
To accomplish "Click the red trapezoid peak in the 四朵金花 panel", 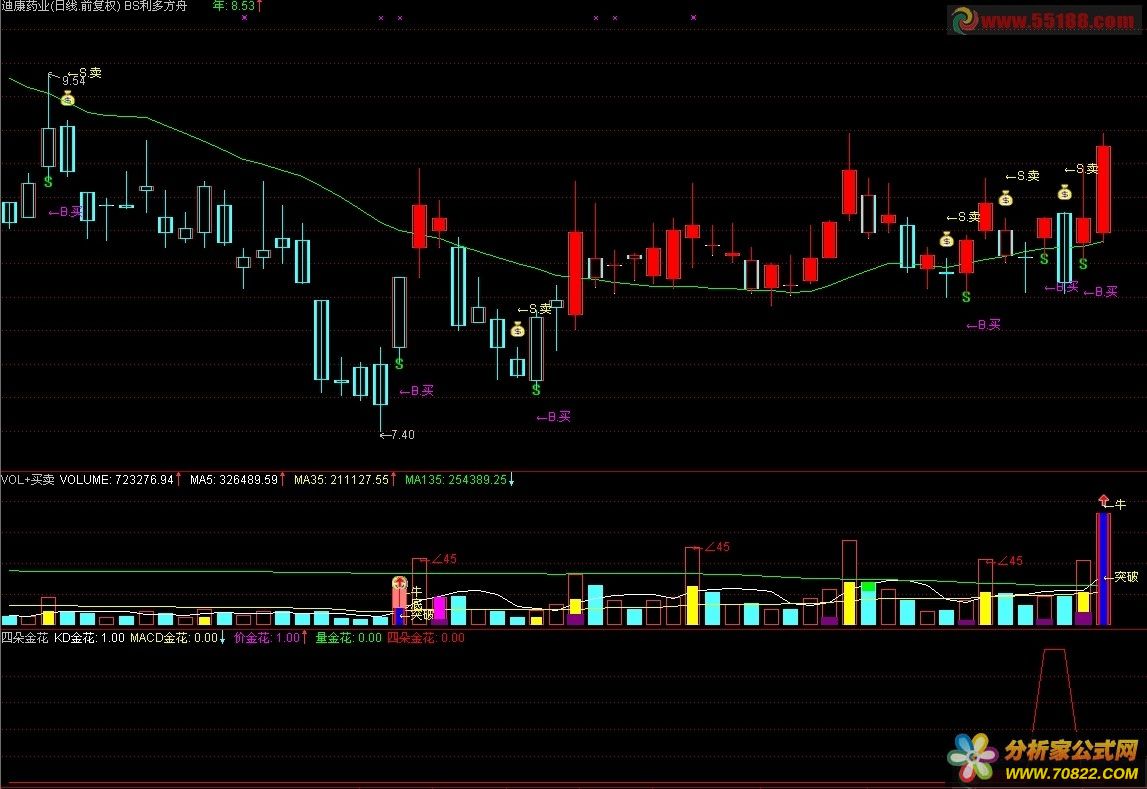I will point(1055,652).
